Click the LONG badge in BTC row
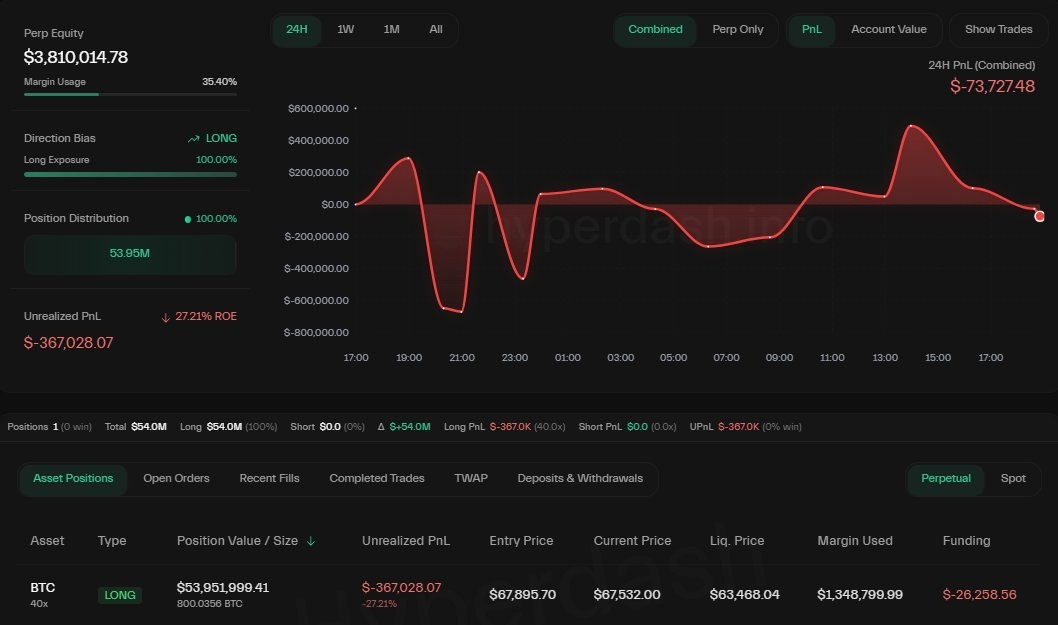Screen dimensions: 1058x625 point(120,595)
